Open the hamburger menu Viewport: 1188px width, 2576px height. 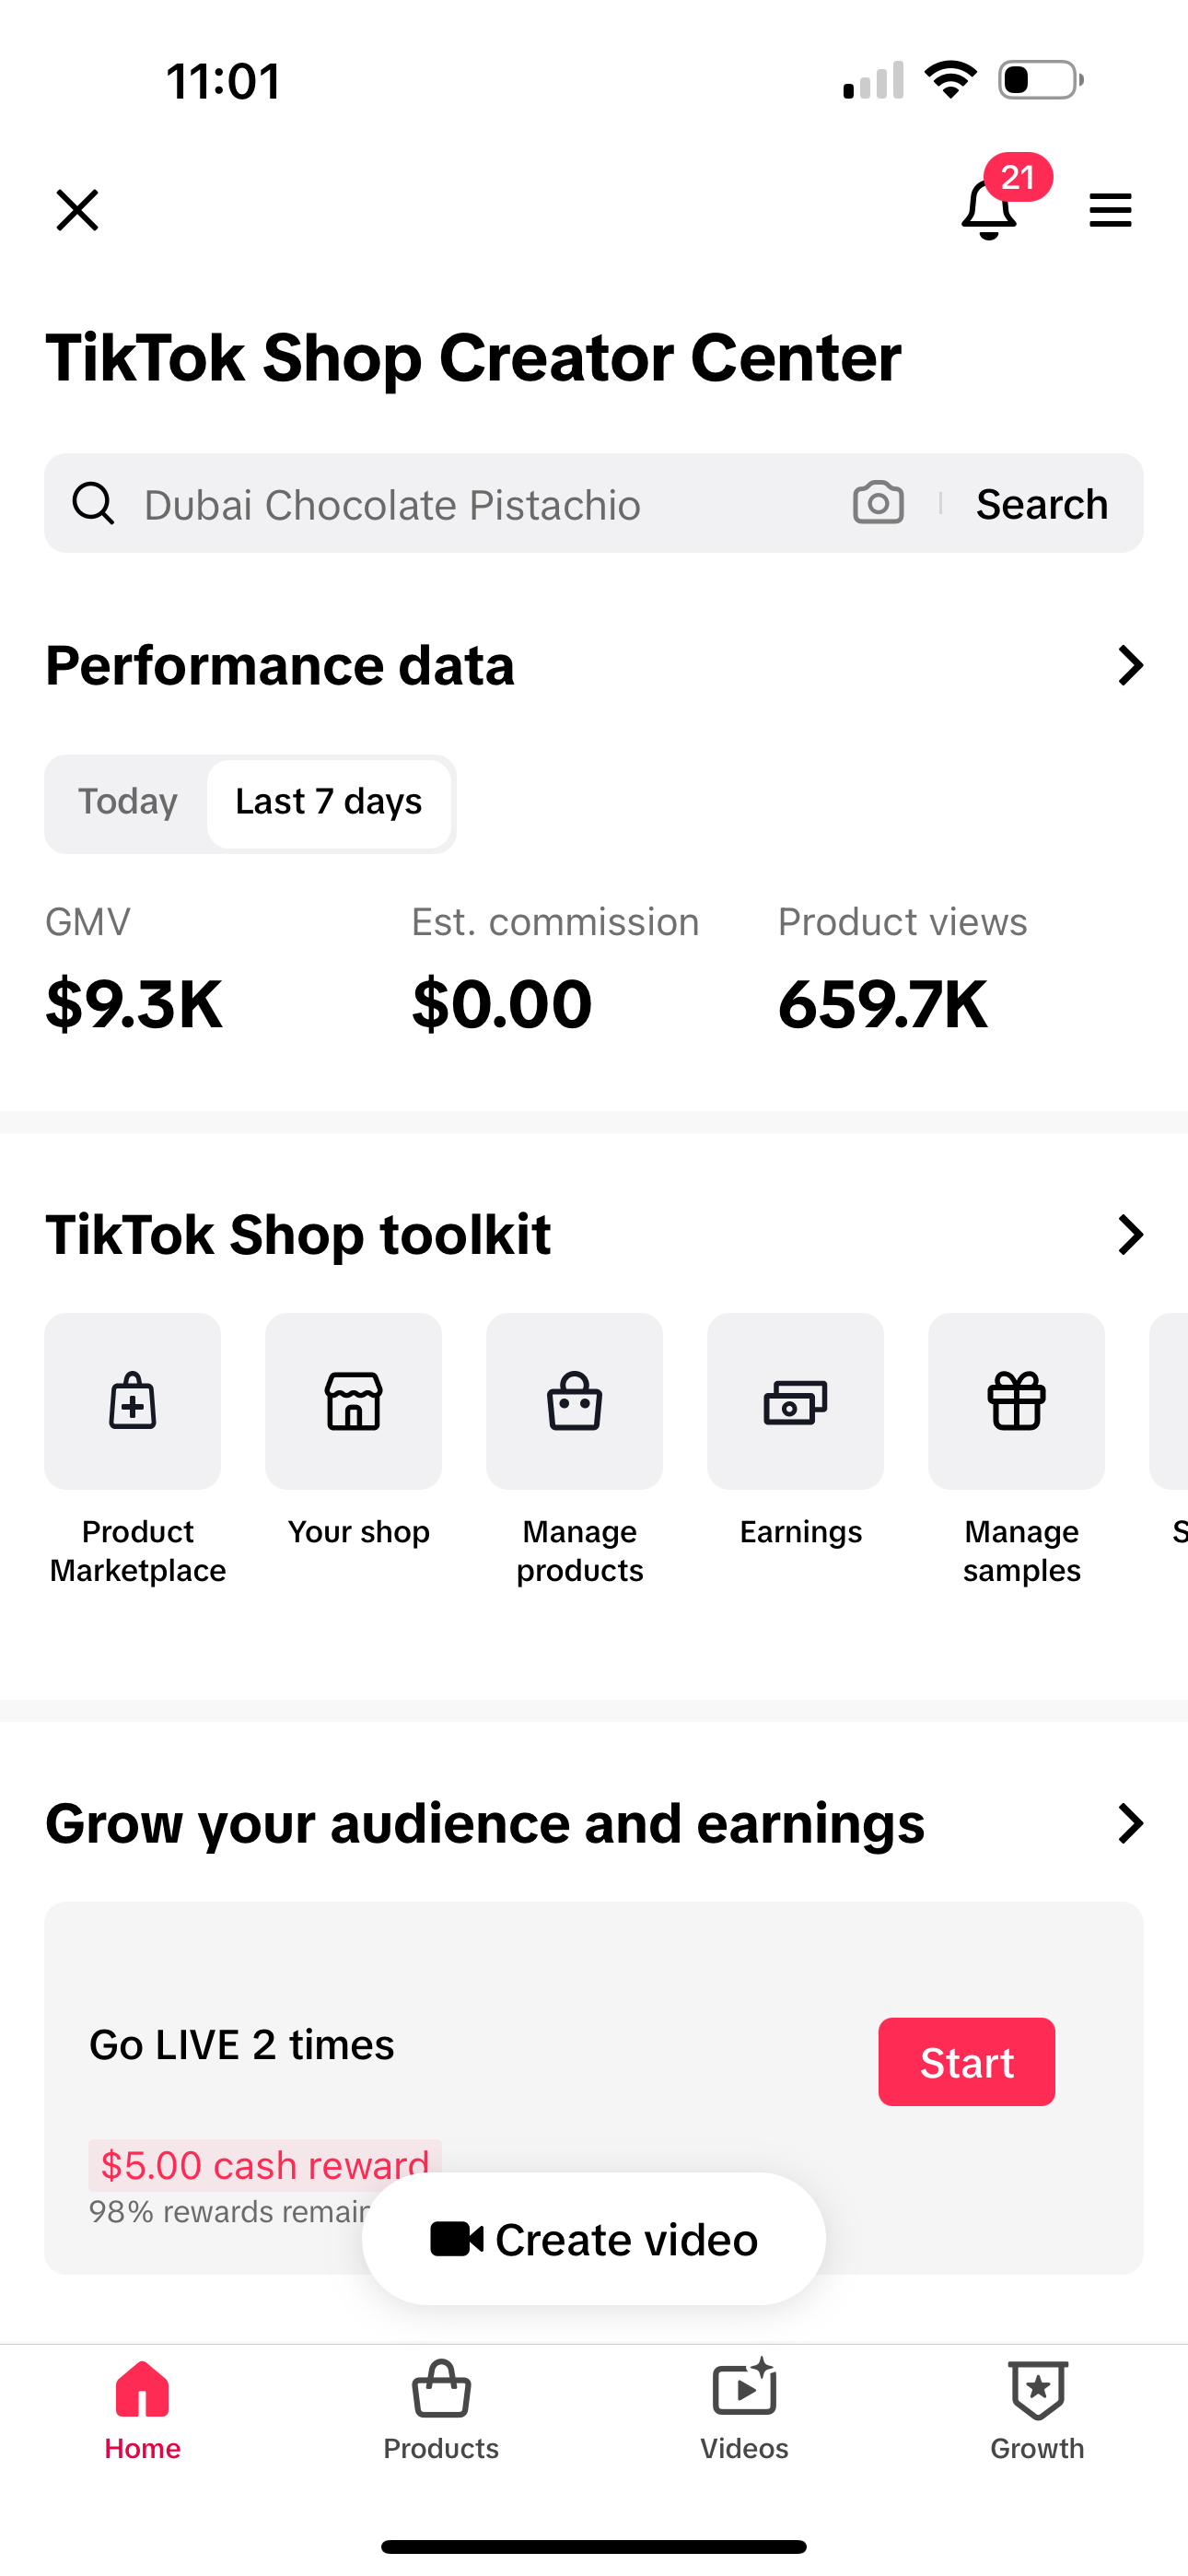click(x=1110, y=210)
